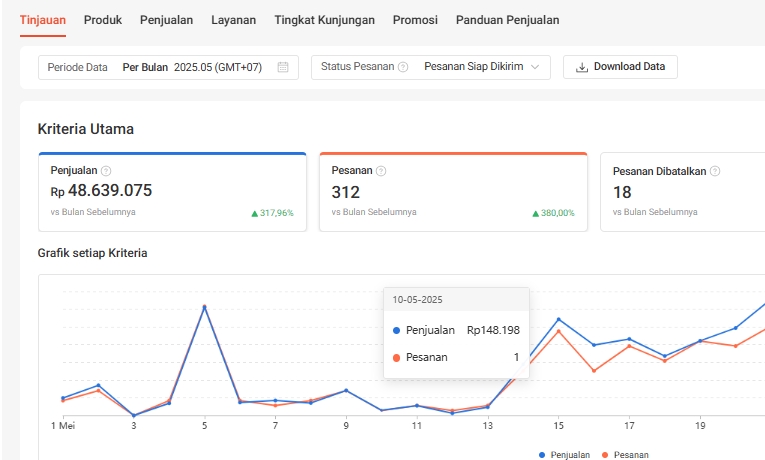
Task: Click info icon beside Pesanan Dibatalkan
Action: tap(714, 171)
